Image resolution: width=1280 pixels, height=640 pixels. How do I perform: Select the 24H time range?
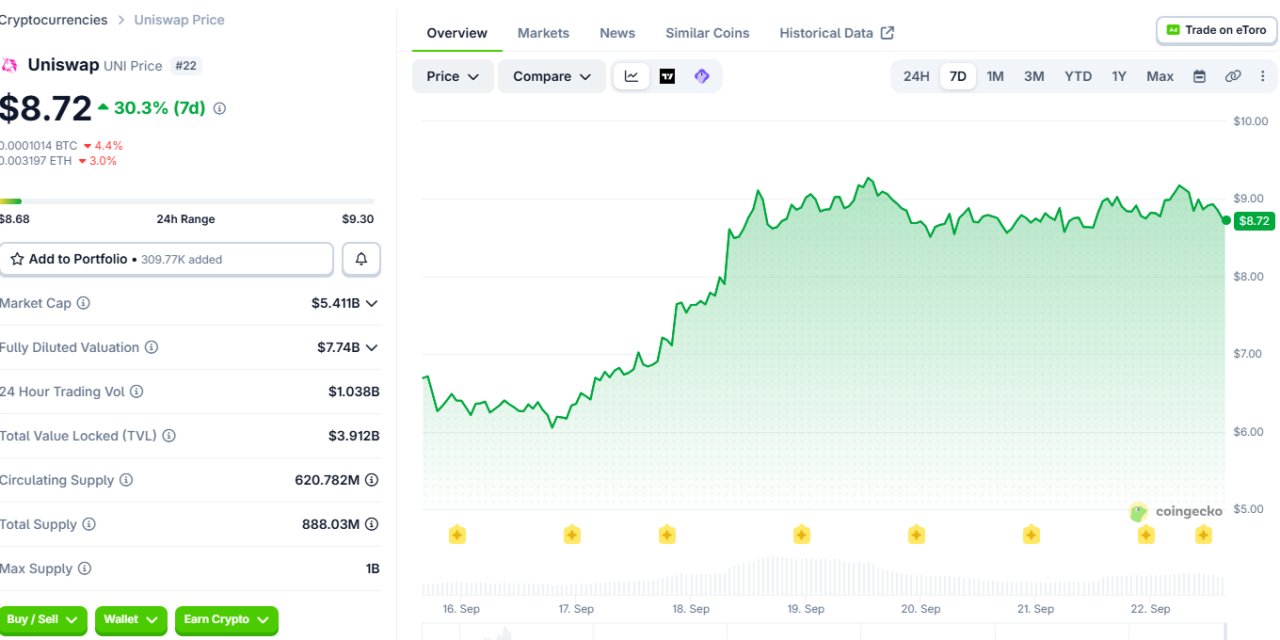tap(916, 76)
